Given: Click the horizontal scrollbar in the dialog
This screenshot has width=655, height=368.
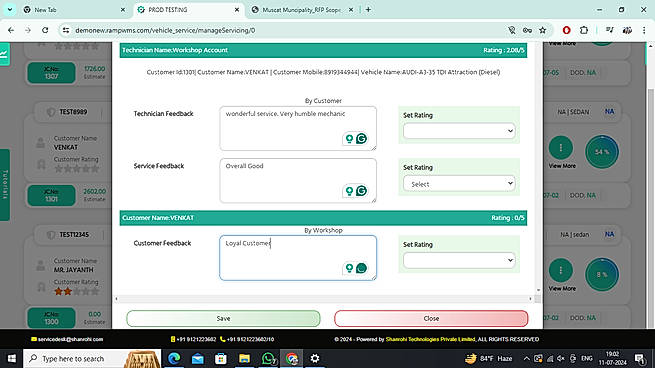Looking at the screenshot, I should [x=323, y=299].
